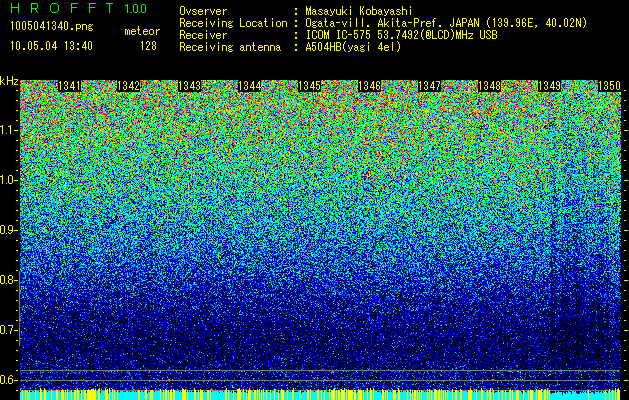This screenshot has width=629, height=400.
Task: Click the Receiving Location label
Action: (x=233, y=23)
